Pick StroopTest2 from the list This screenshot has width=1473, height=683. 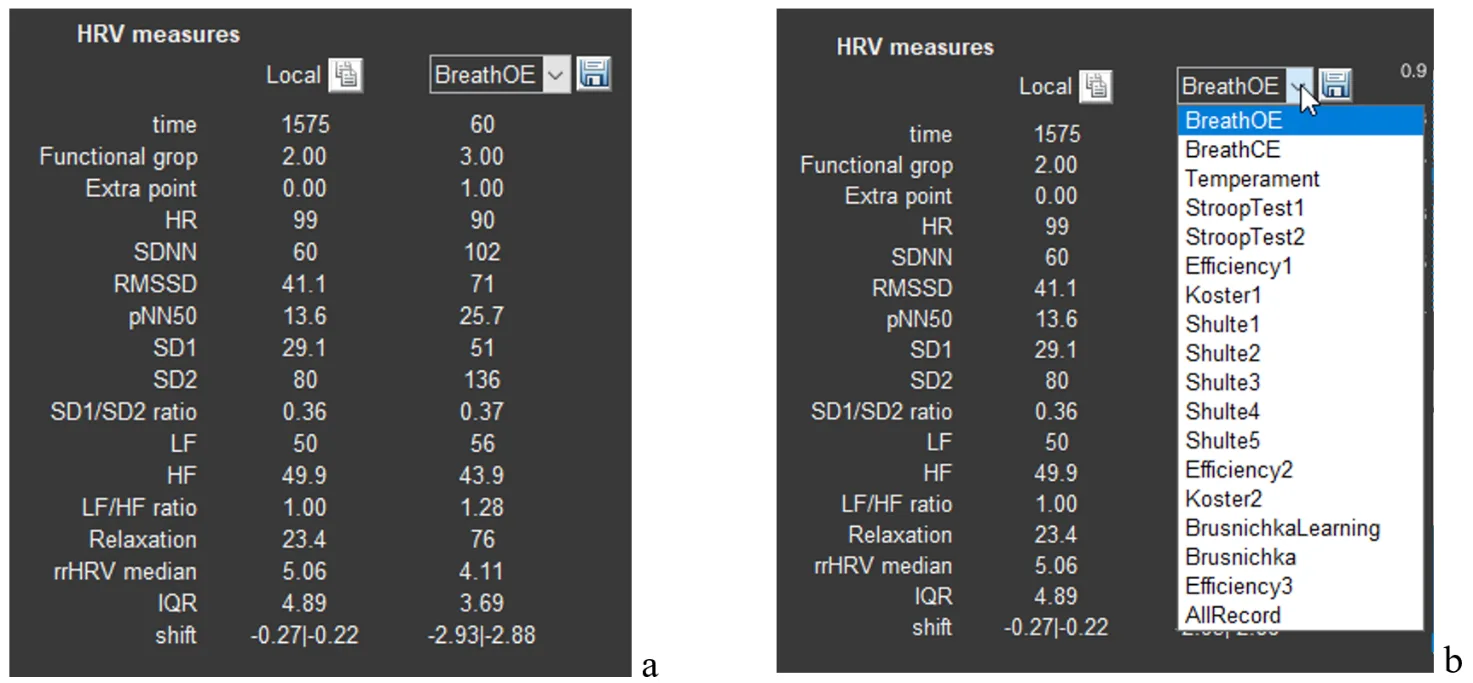(x=1244, y=237)
